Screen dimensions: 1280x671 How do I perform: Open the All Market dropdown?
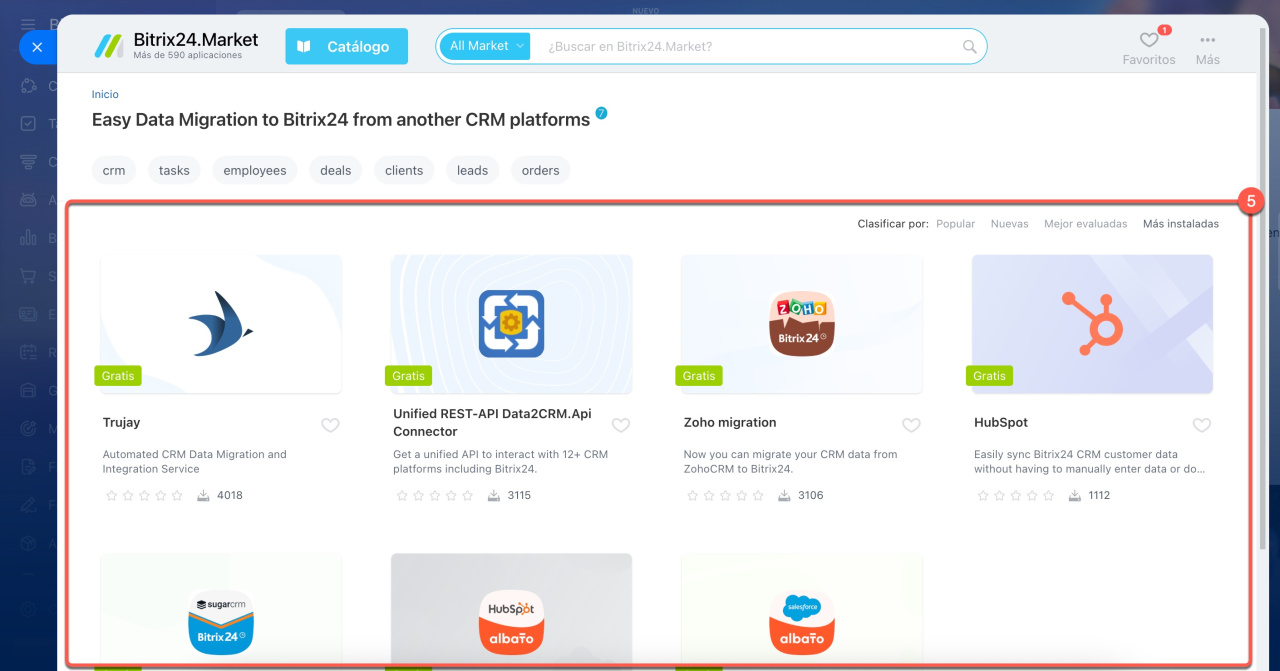[484, 46]
